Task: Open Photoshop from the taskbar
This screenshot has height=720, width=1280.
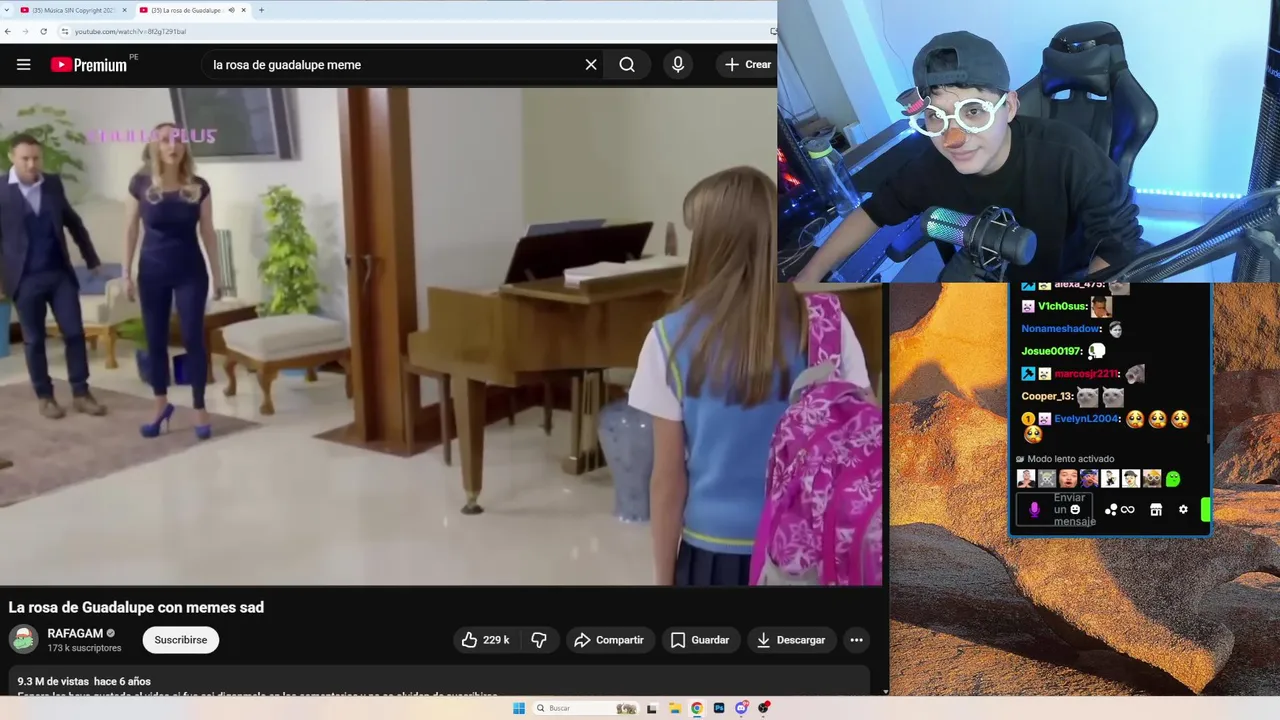Action: [x=719, y=708]
